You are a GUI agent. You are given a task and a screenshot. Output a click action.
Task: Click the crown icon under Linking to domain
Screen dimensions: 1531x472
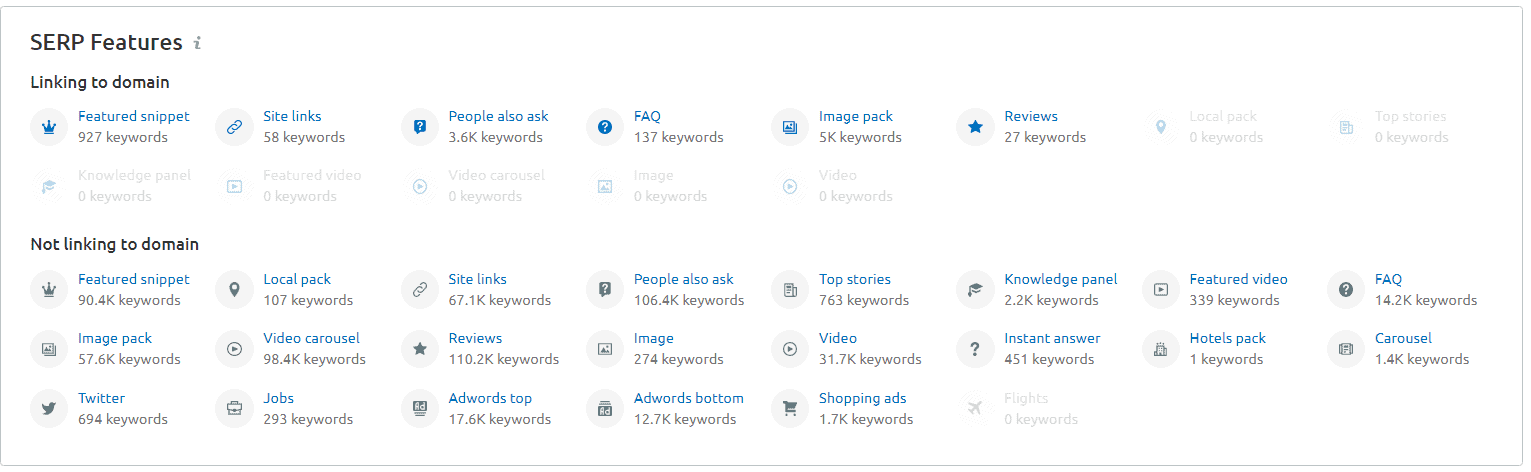click(x=48, y=127)
